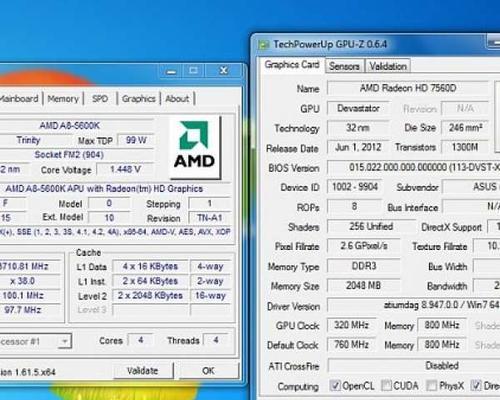The width and height of the screenshot is (500, 400).
Task: Click the Subvendor ASUS field
Action: coord(471,187)
